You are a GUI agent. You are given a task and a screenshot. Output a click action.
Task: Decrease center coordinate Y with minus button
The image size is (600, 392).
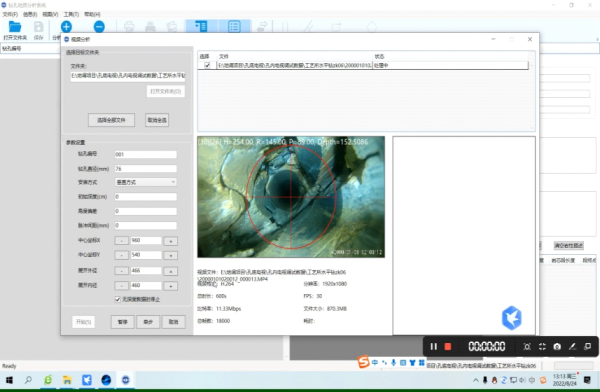pos(122,255)
